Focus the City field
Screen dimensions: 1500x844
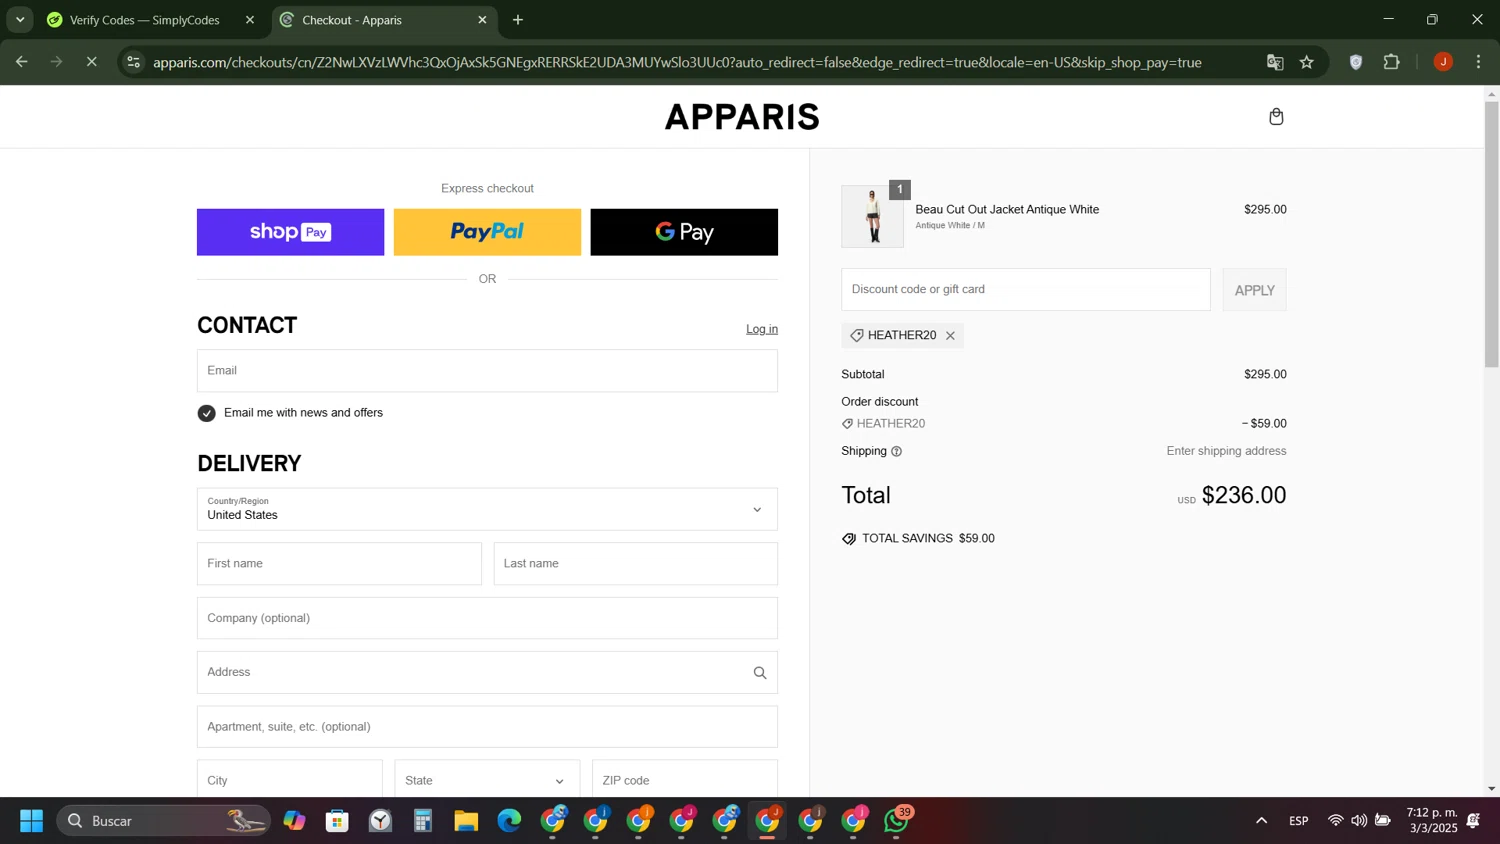tap(289, 780)
